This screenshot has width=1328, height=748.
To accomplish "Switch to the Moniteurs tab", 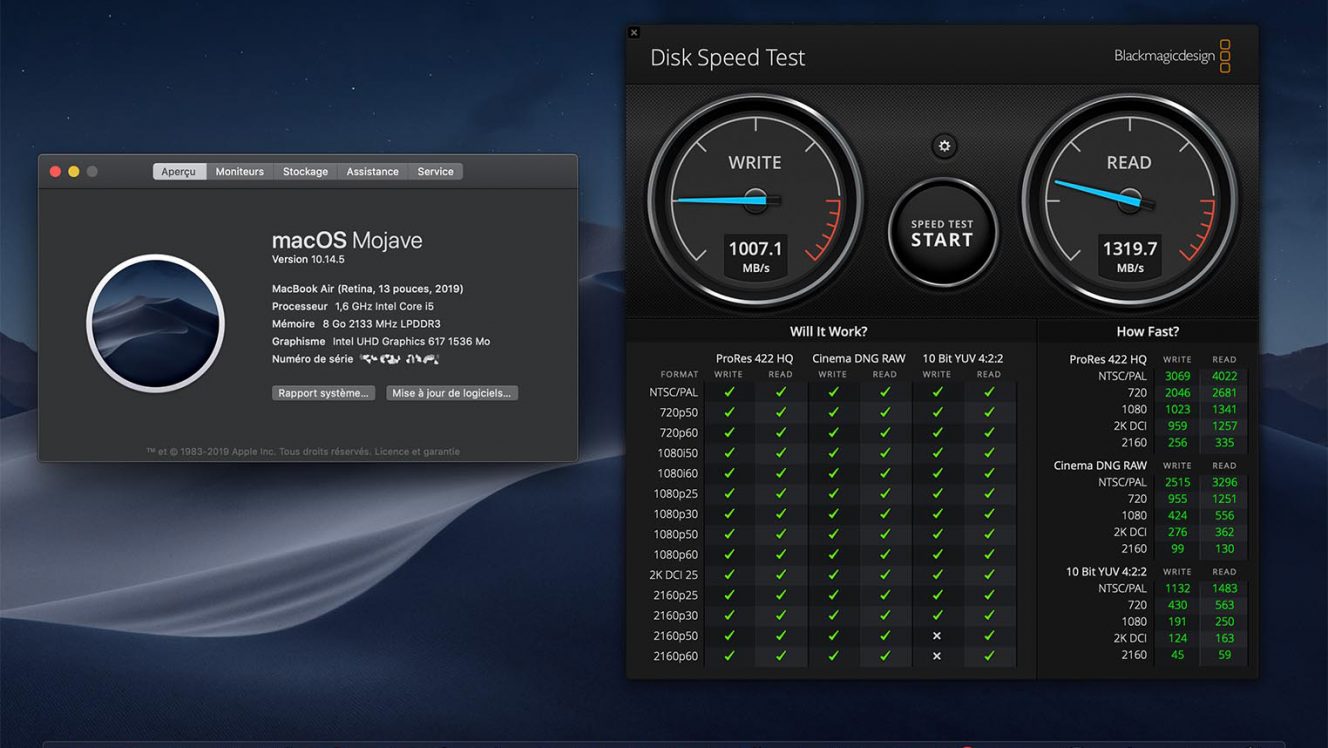I will [240, 172].
